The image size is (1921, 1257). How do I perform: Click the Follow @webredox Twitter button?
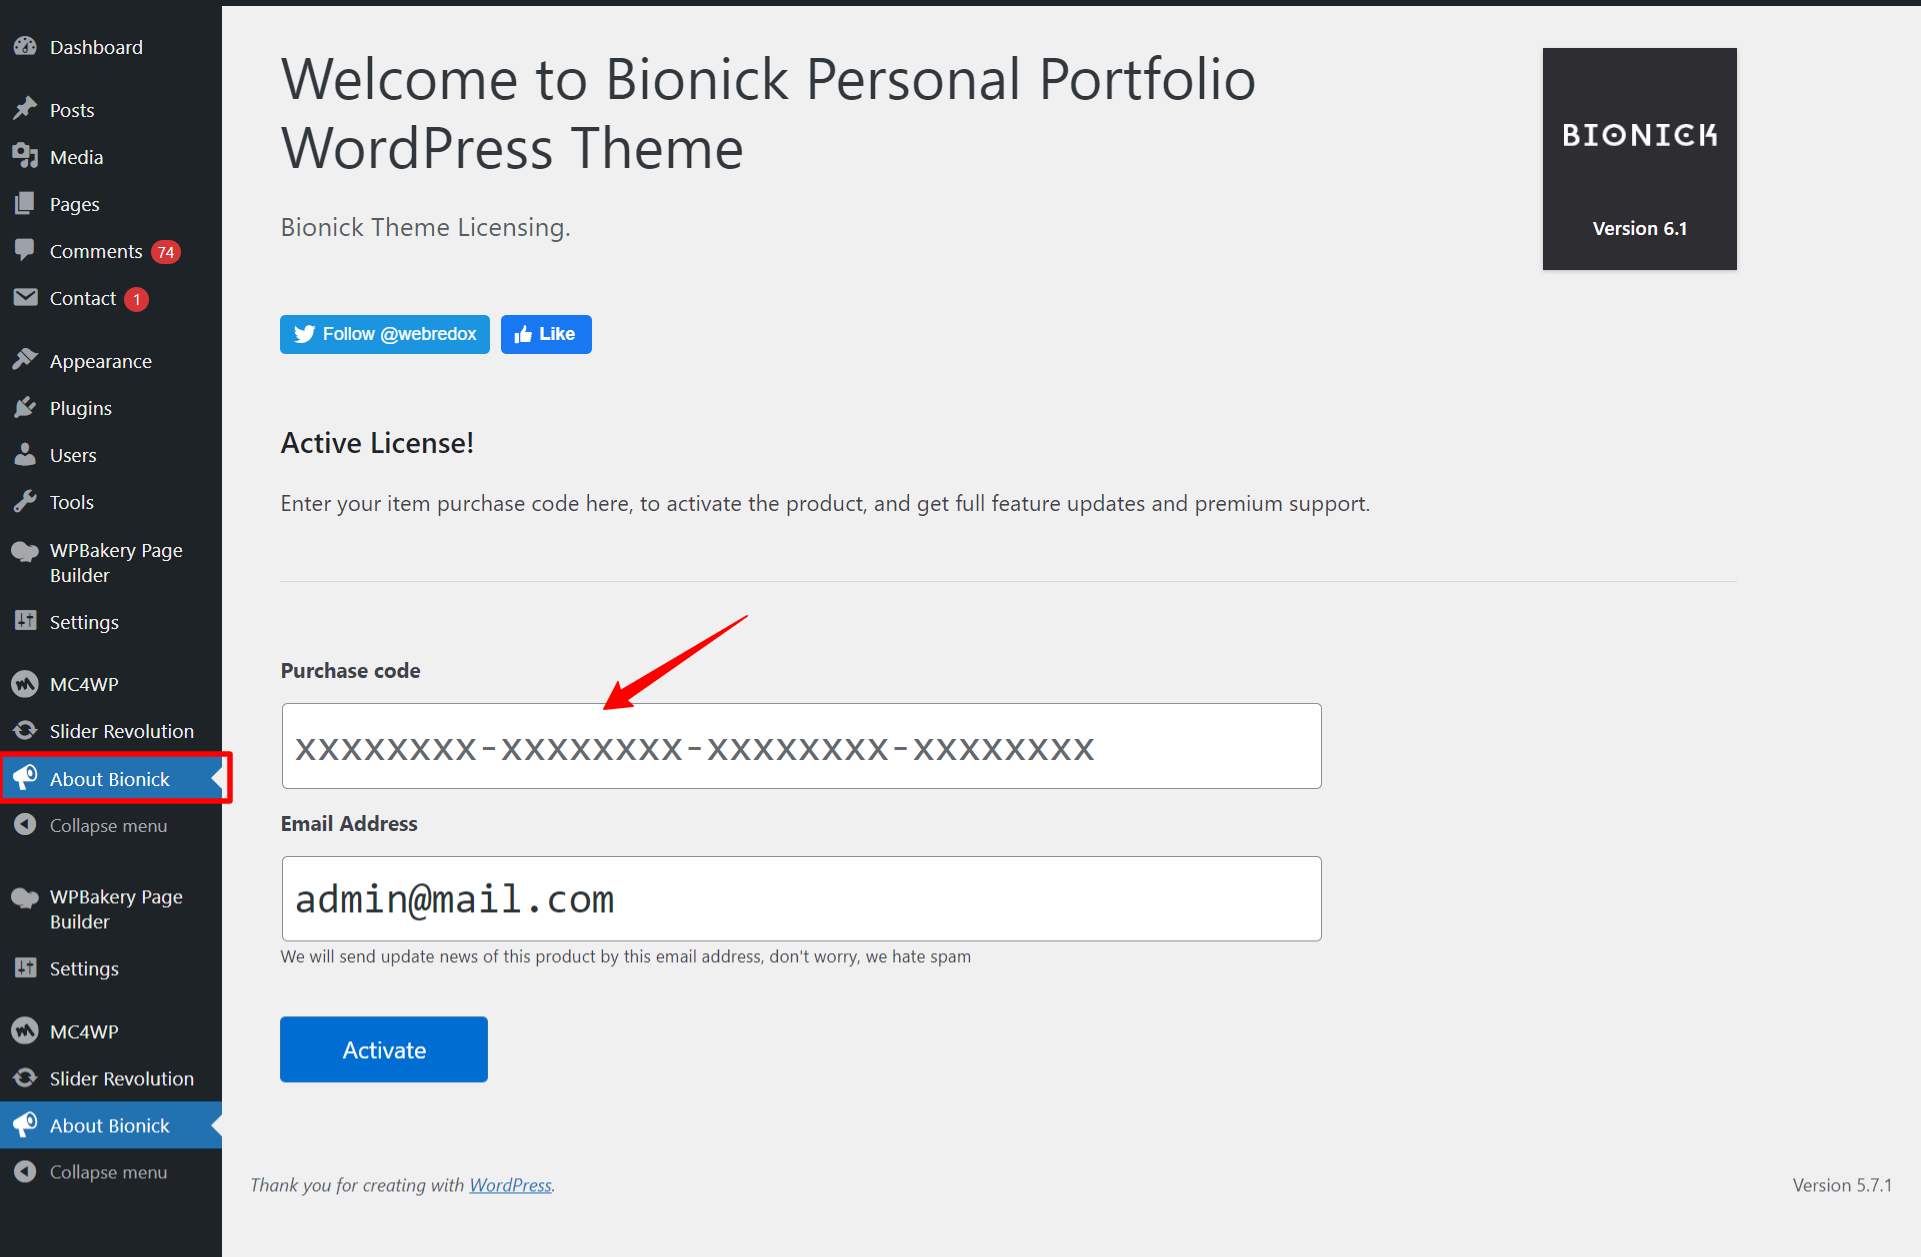tap(385, 334)
